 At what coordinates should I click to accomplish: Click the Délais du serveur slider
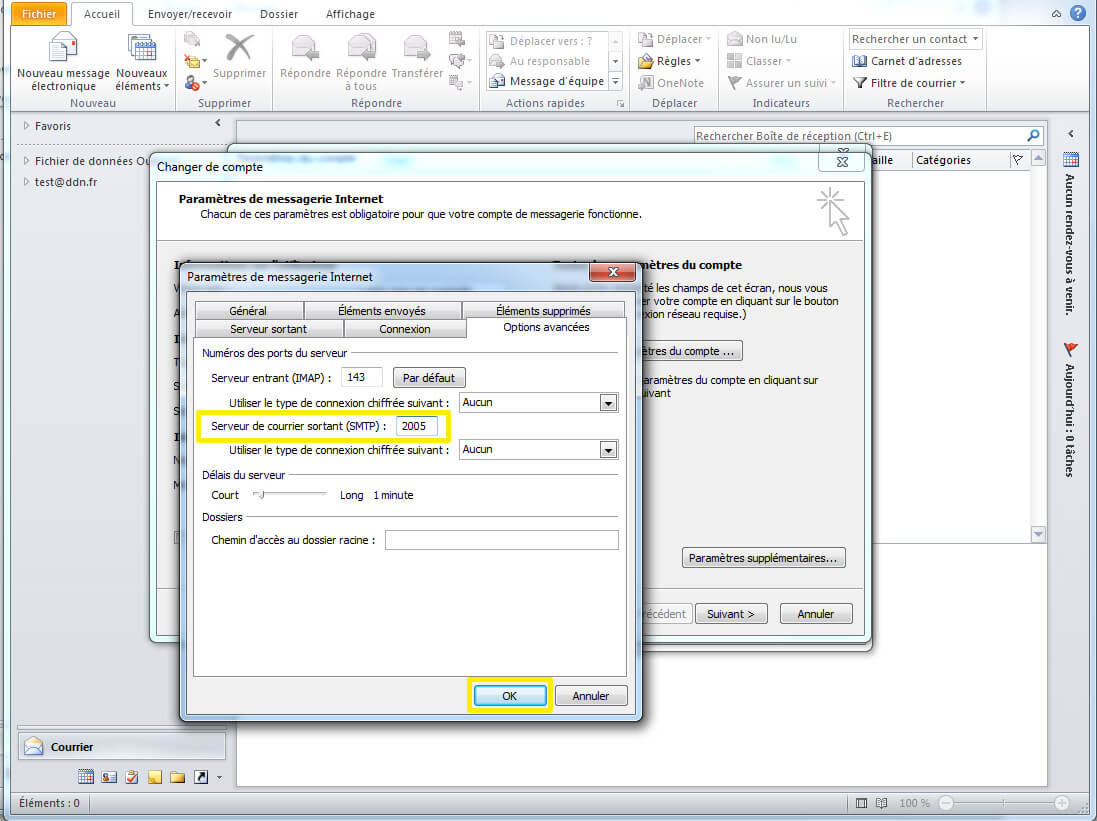coord(289,494)
